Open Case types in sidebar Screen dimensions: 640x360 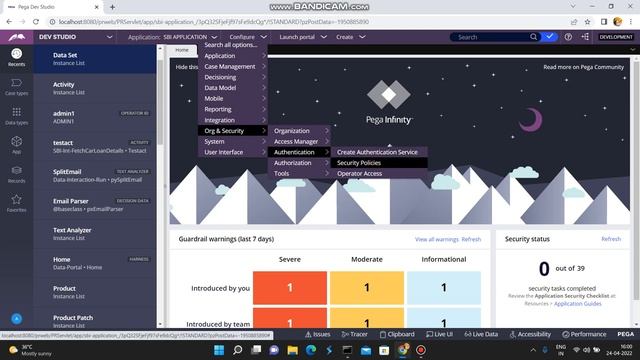point(16,87)
